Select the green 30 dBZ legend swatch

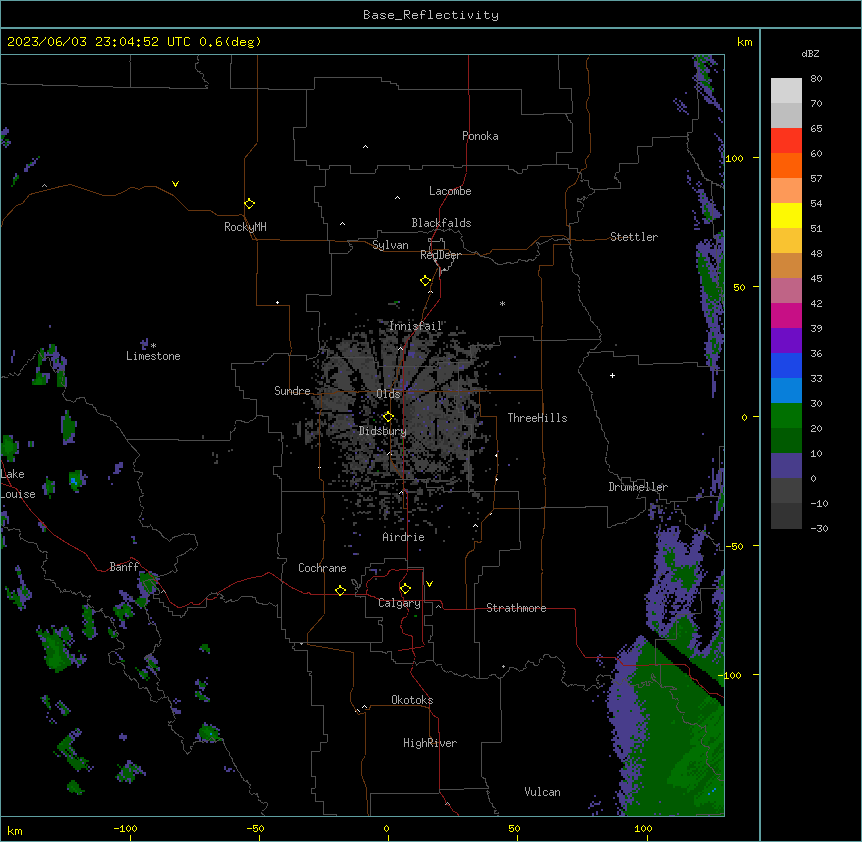(x=786, y=416)
